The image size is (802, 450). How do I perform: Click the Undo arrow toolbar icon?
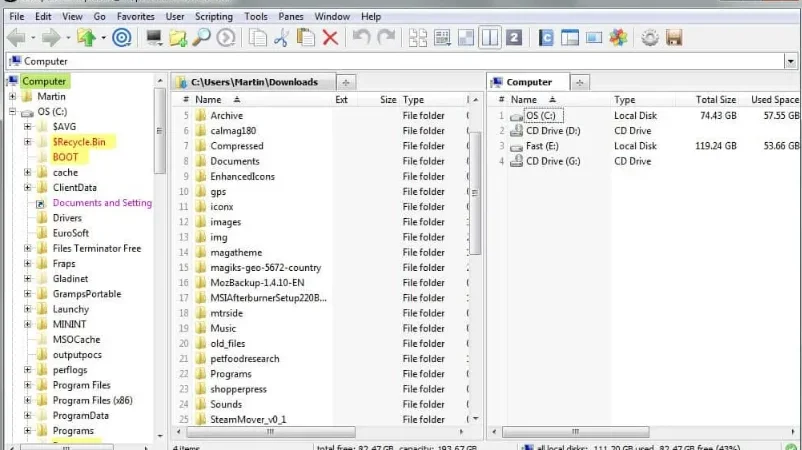point(362,38)
